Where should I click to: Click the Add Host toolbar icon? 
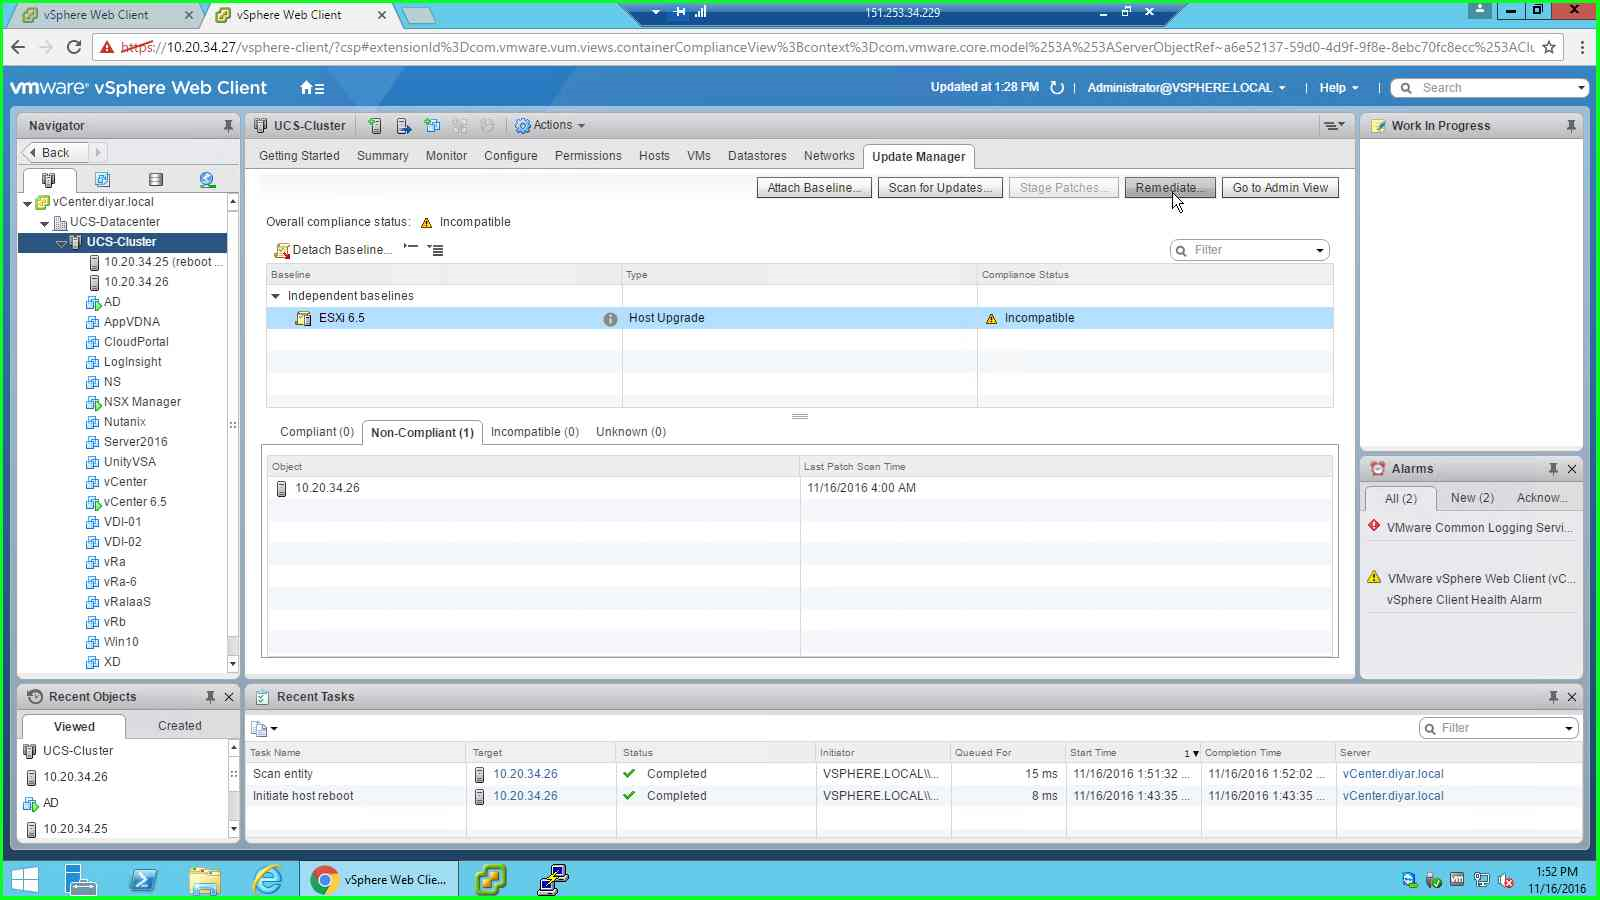tap(375, 126)
